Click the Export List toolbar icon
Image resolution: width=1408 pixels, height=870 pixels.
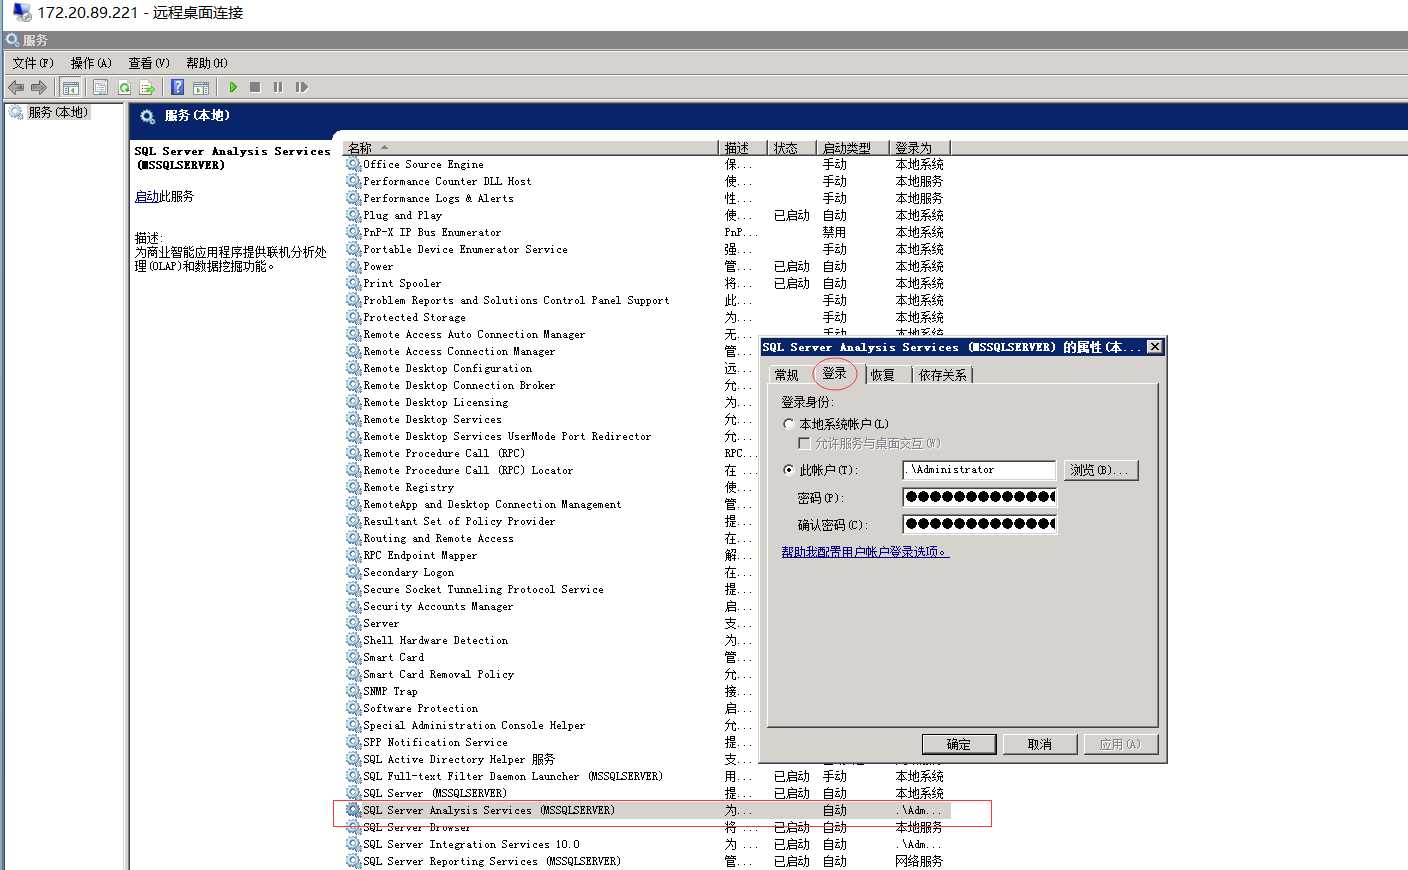pyautogui.click(x=147, y=88)
